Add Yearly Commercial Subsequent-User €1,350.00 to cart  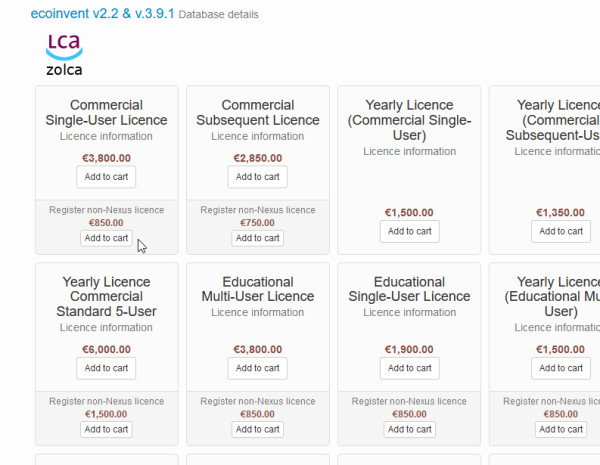tap(561, 231)
